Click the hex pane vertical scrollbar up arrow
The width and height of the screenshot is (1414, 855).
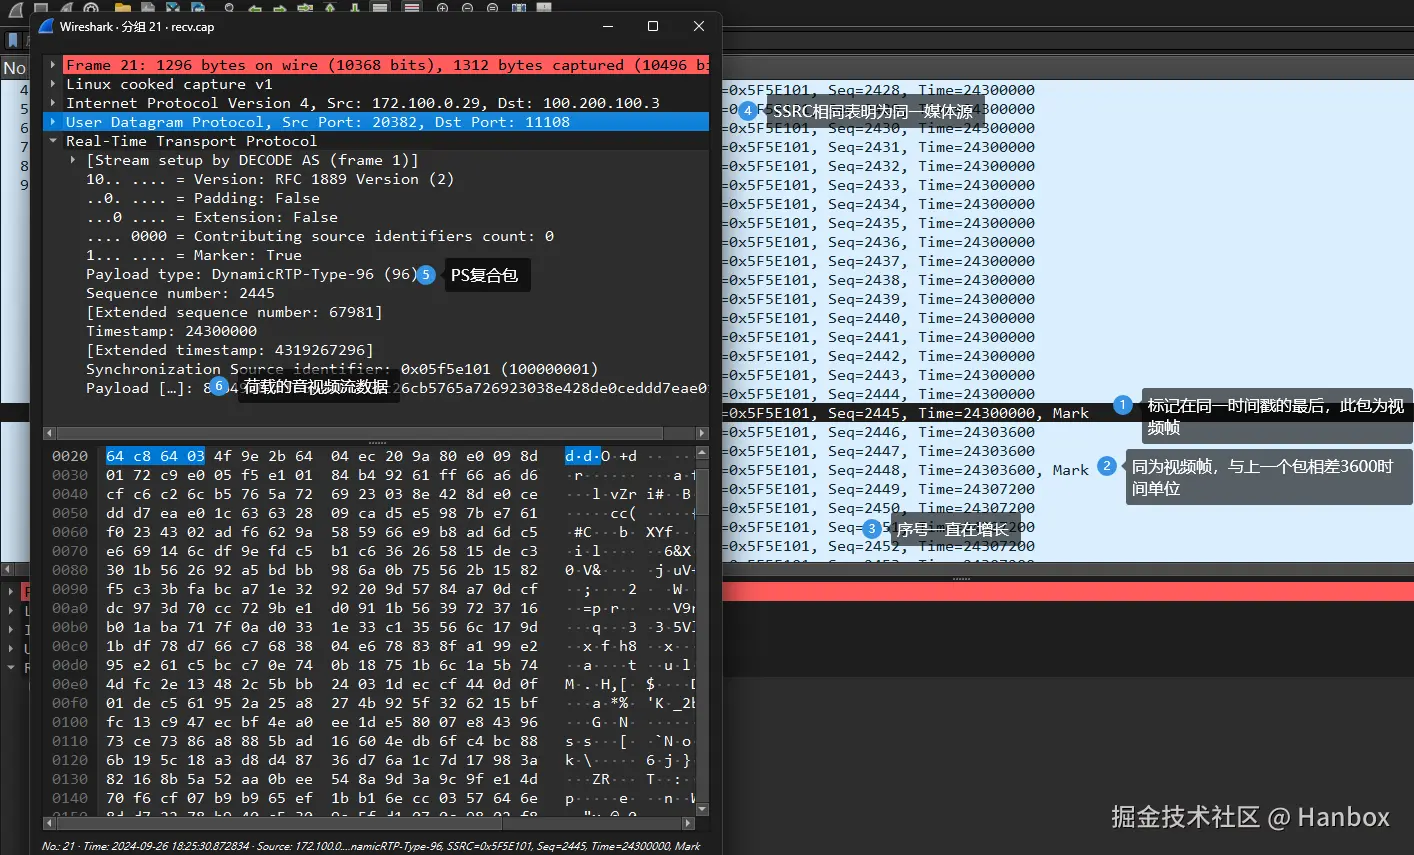click(702, 454)
